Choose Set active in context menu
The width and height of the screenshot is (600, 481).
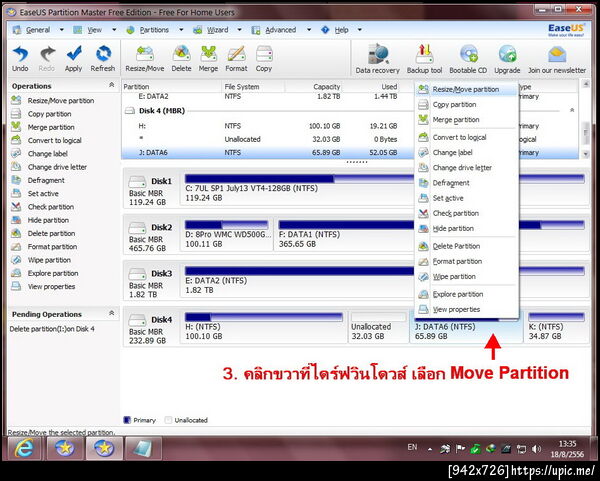[x=466, y=198]
